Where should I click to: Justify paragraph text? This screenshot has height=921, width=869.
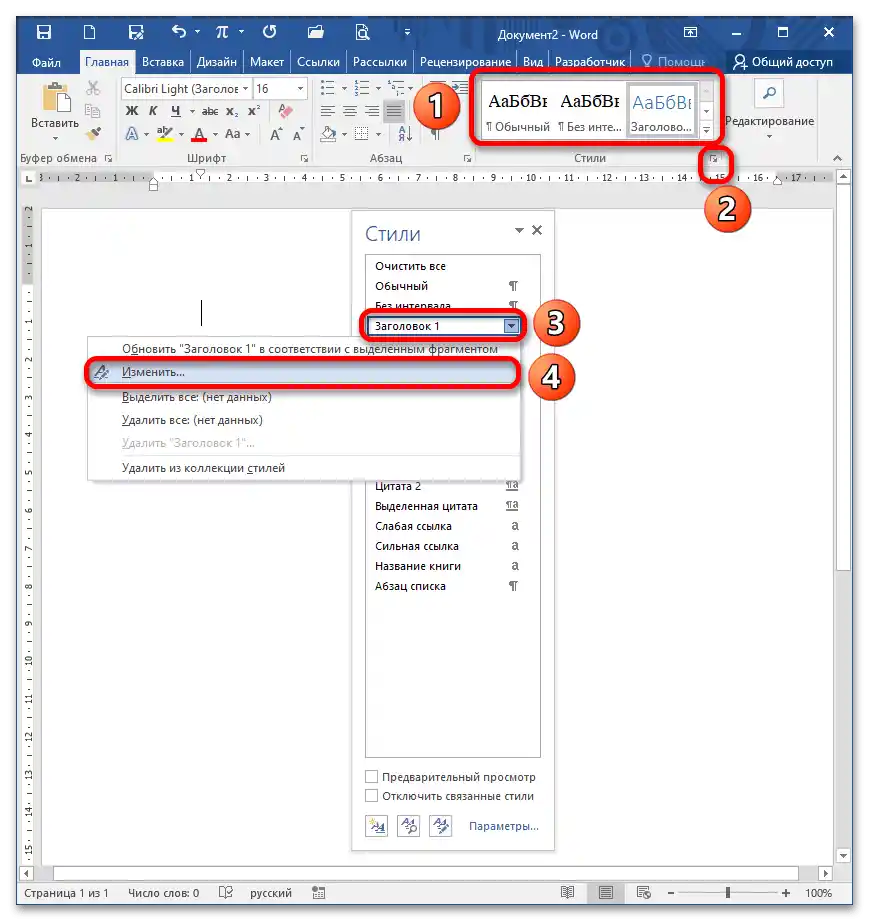click(394, 111)
